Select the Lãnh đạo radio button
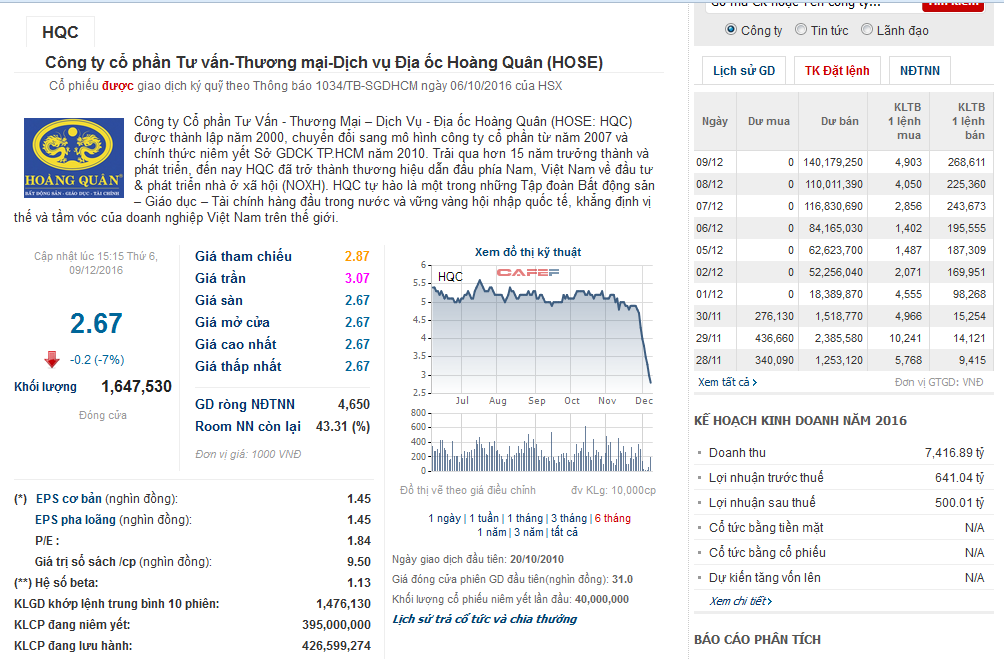 click(x=866, y=29)
